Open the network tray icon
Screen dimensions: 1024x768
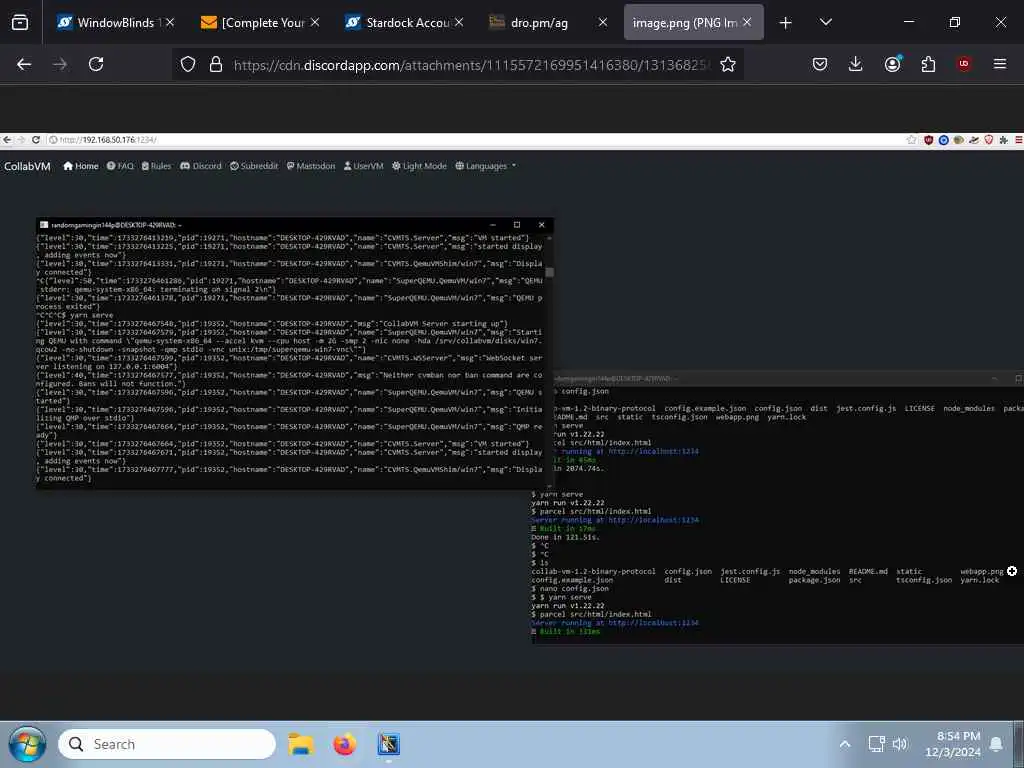pyautogui.click(x=876, y=744)
